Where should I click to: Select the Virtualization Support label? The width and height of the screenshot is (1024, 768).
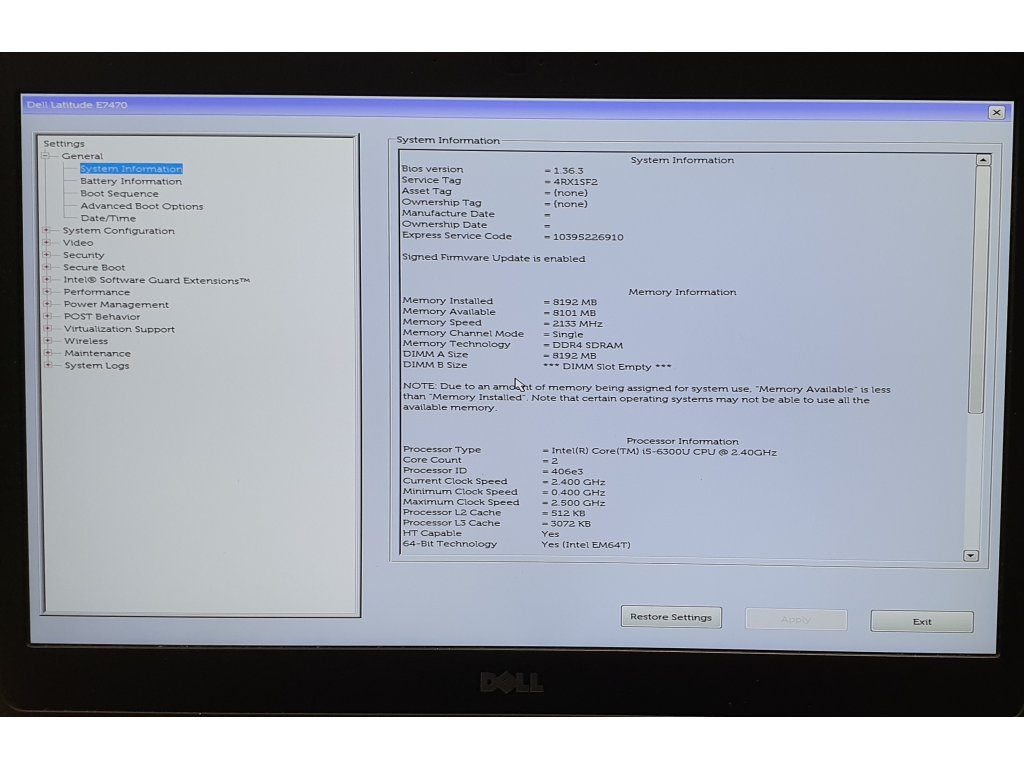[x=120, y=329]
